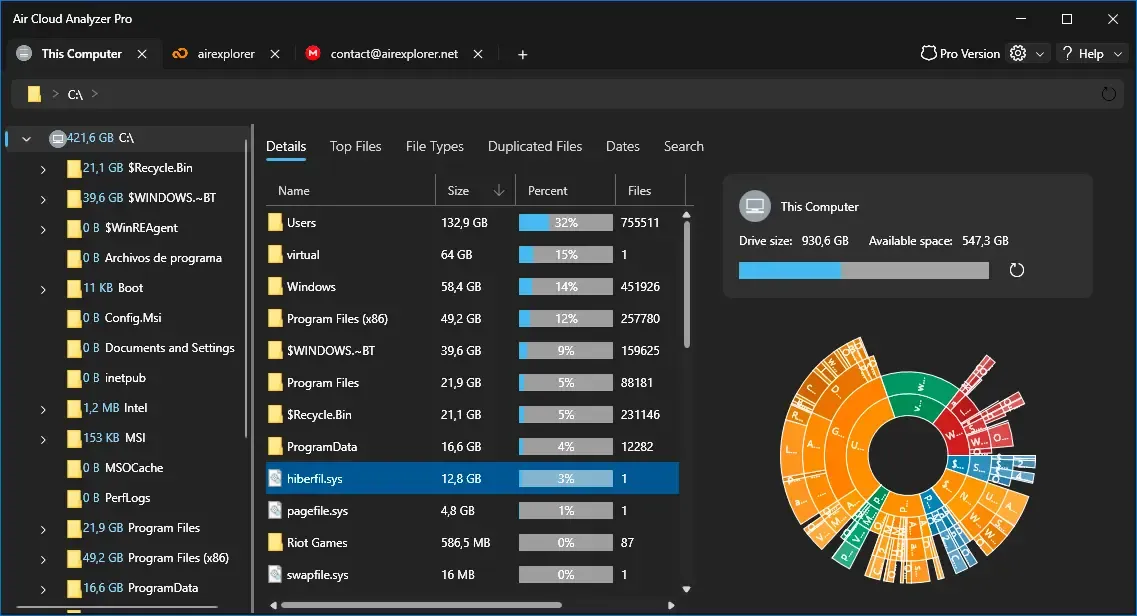Click the Users folder icon

pyautogui.click(x=275, y=222)
